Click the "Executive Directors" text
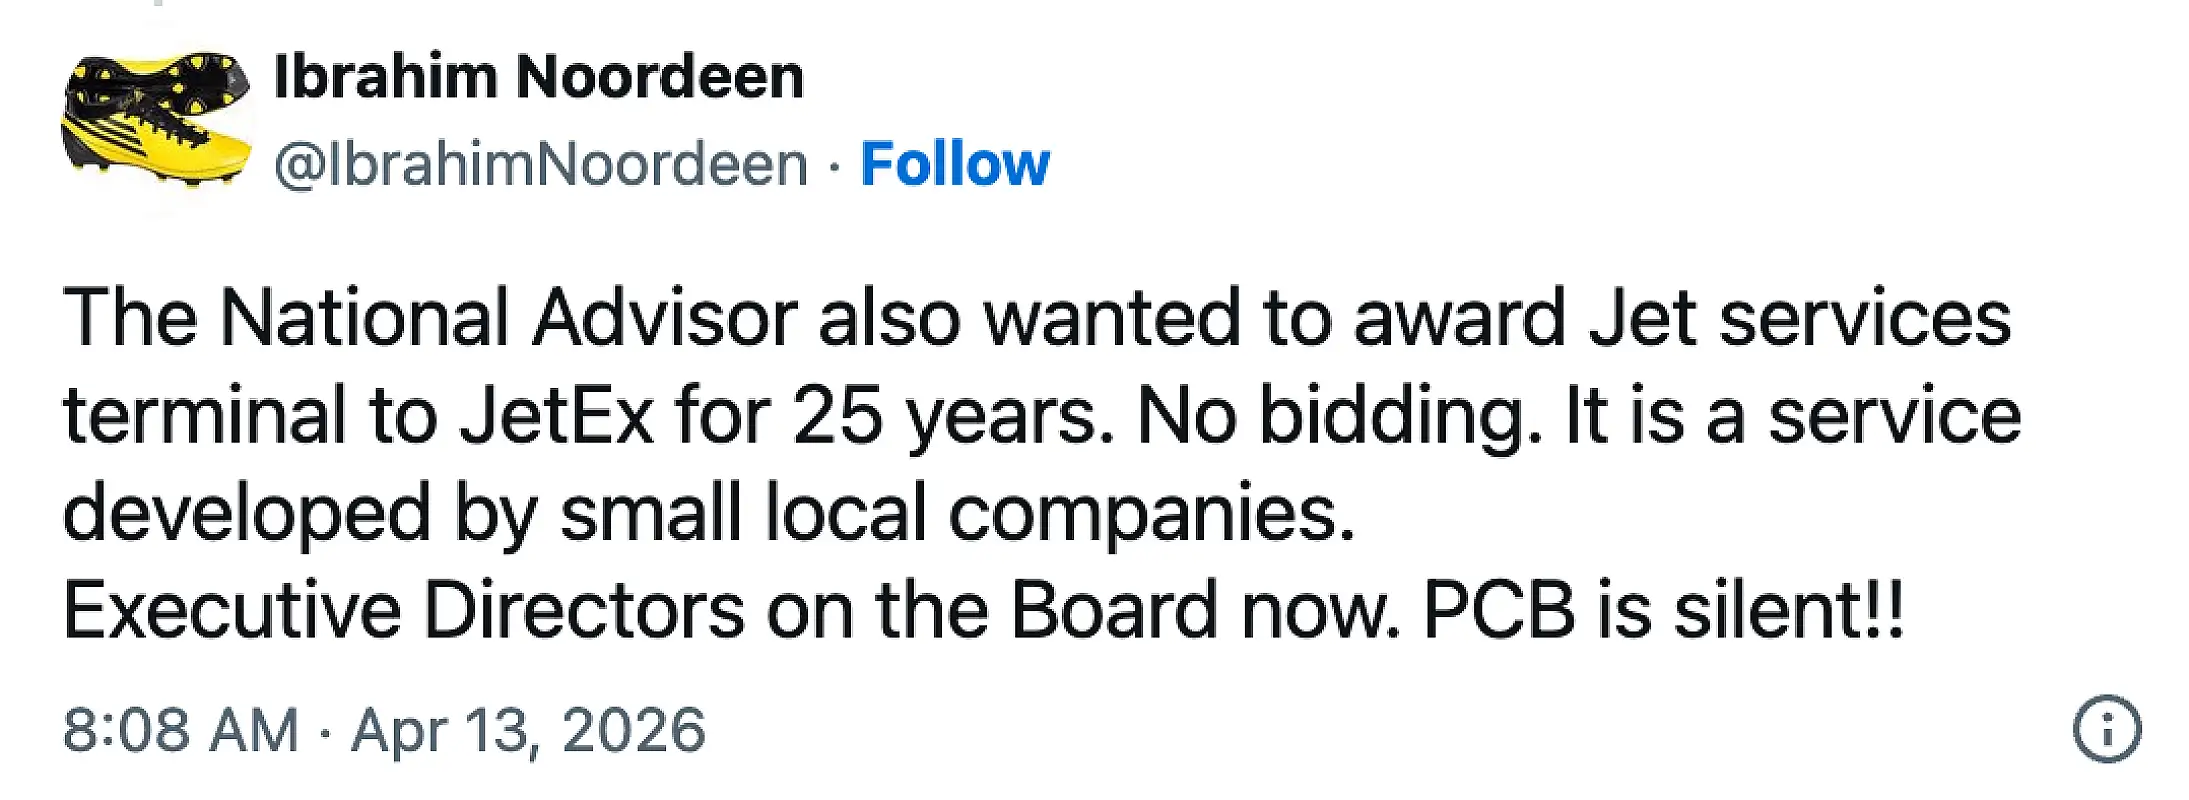 [403, 609]
